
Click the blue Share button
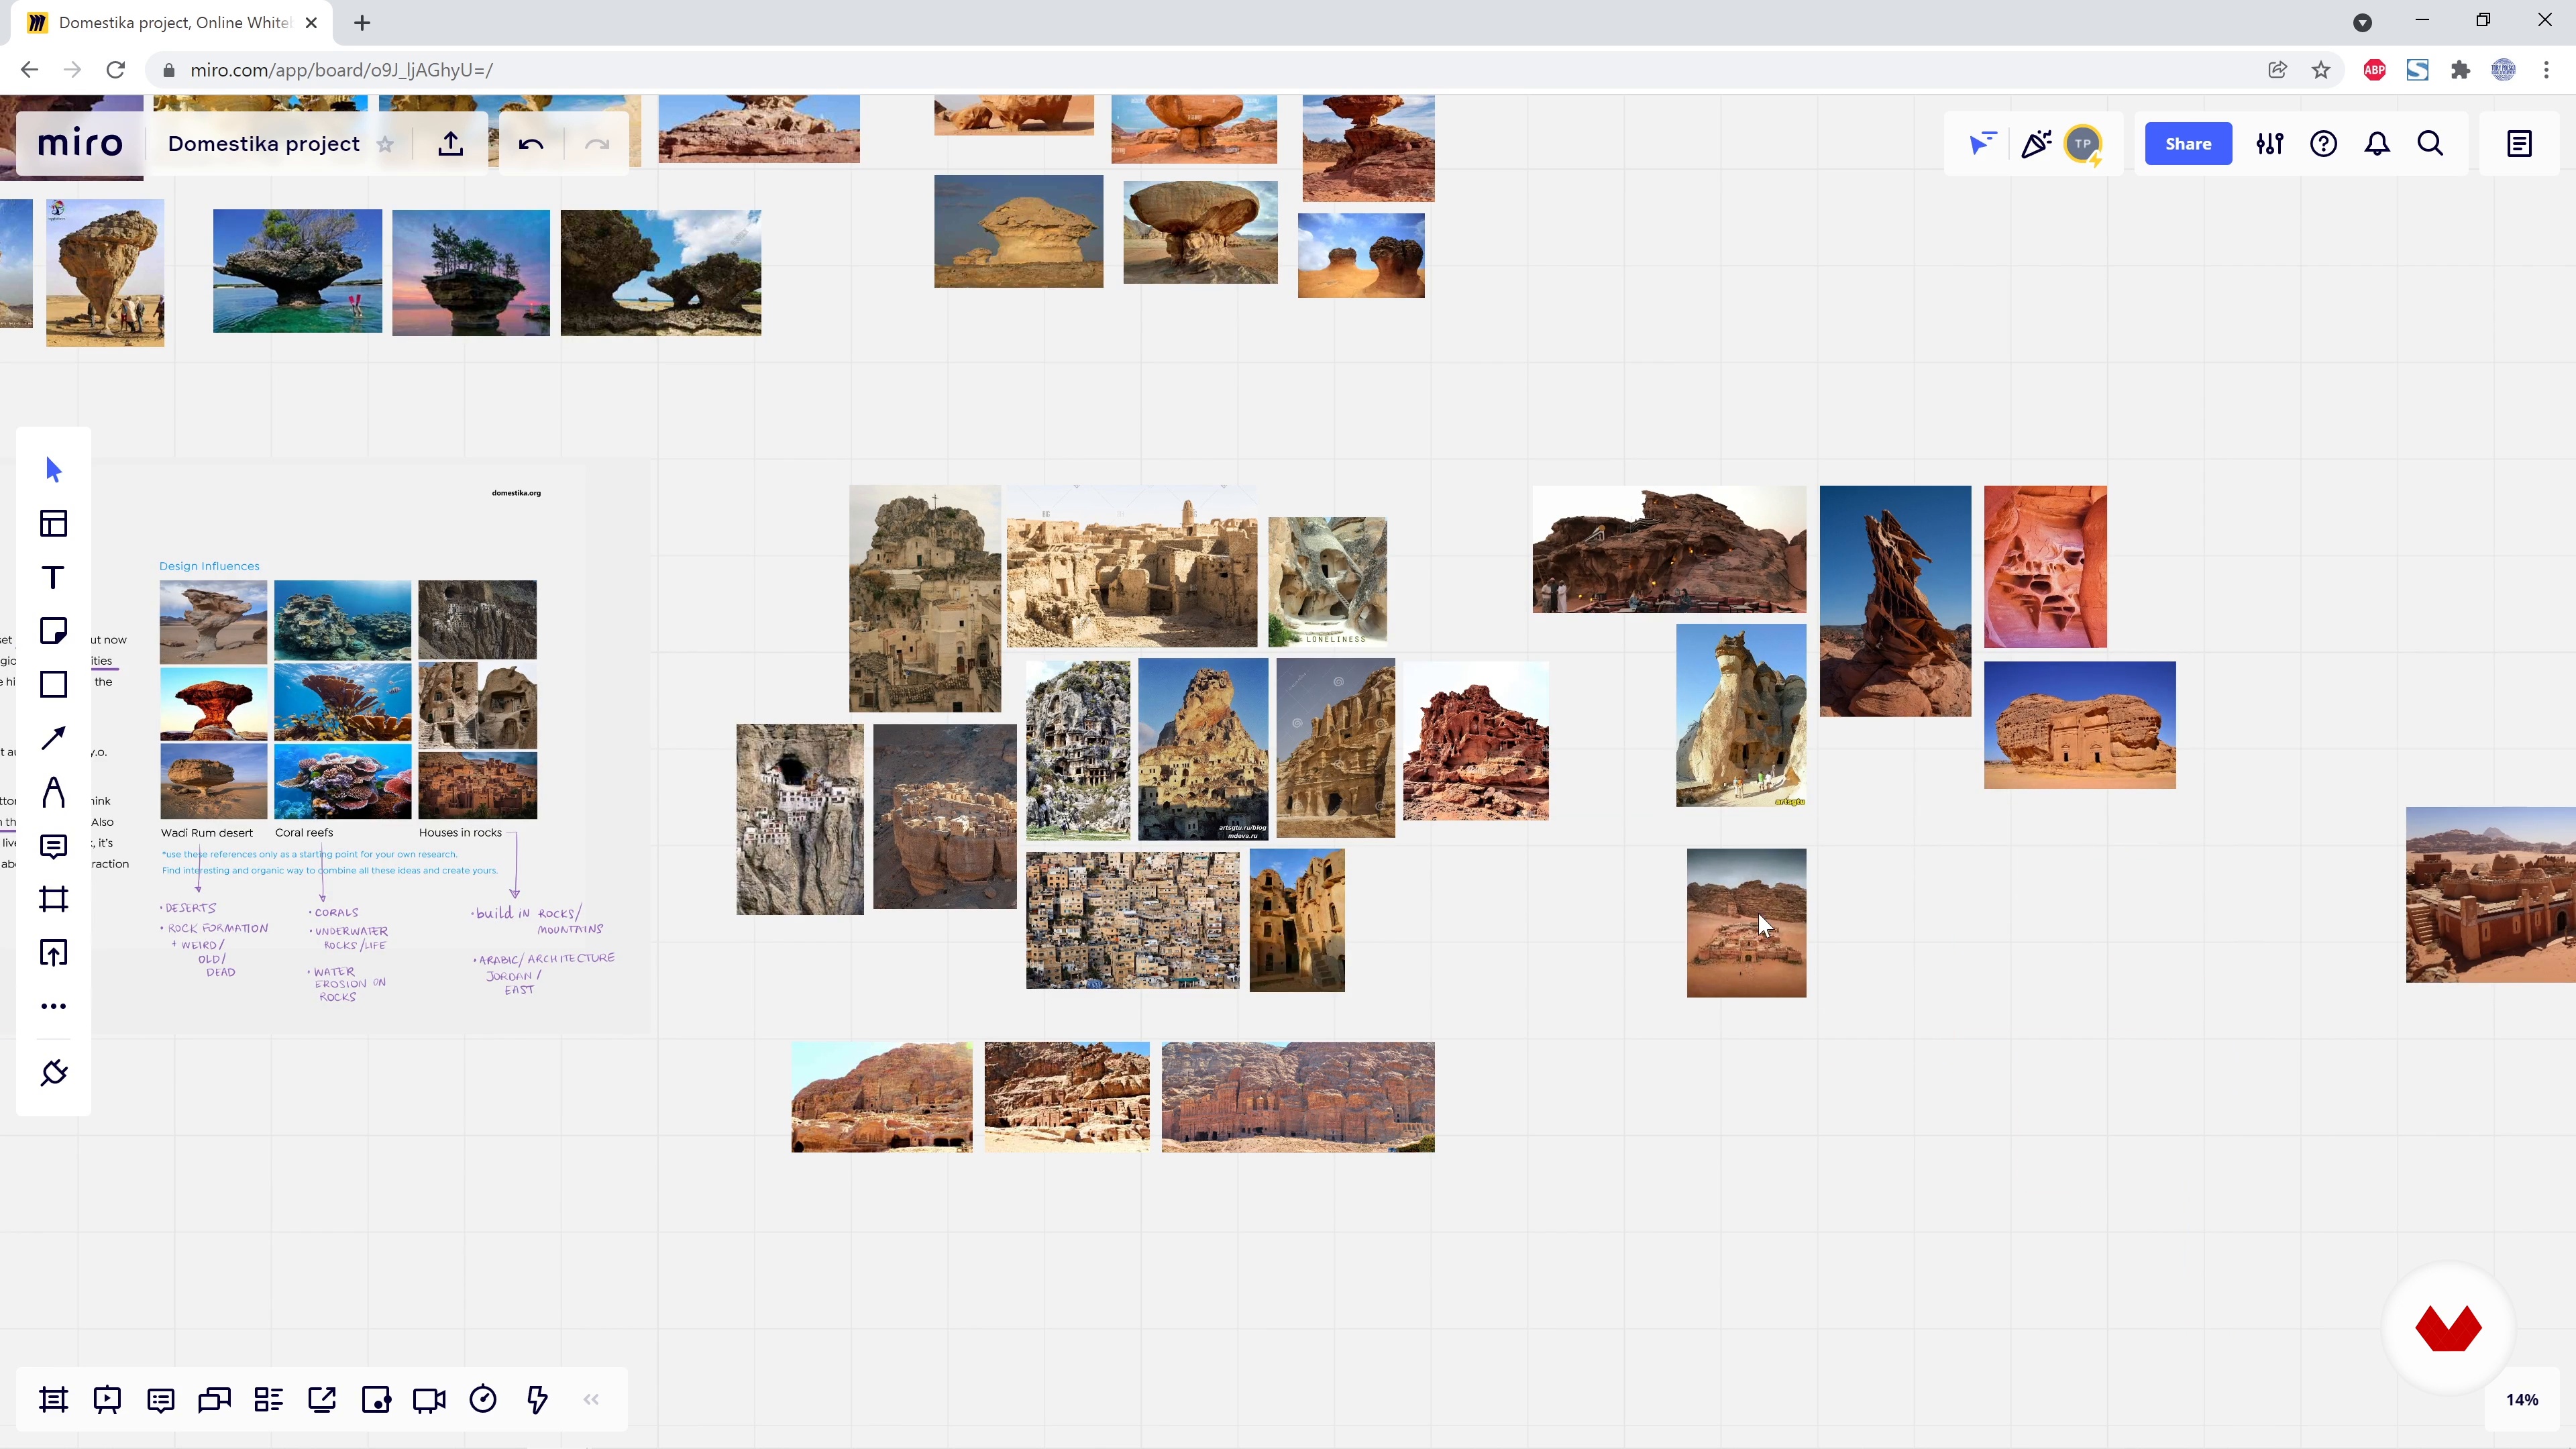tap(2188, 144)
